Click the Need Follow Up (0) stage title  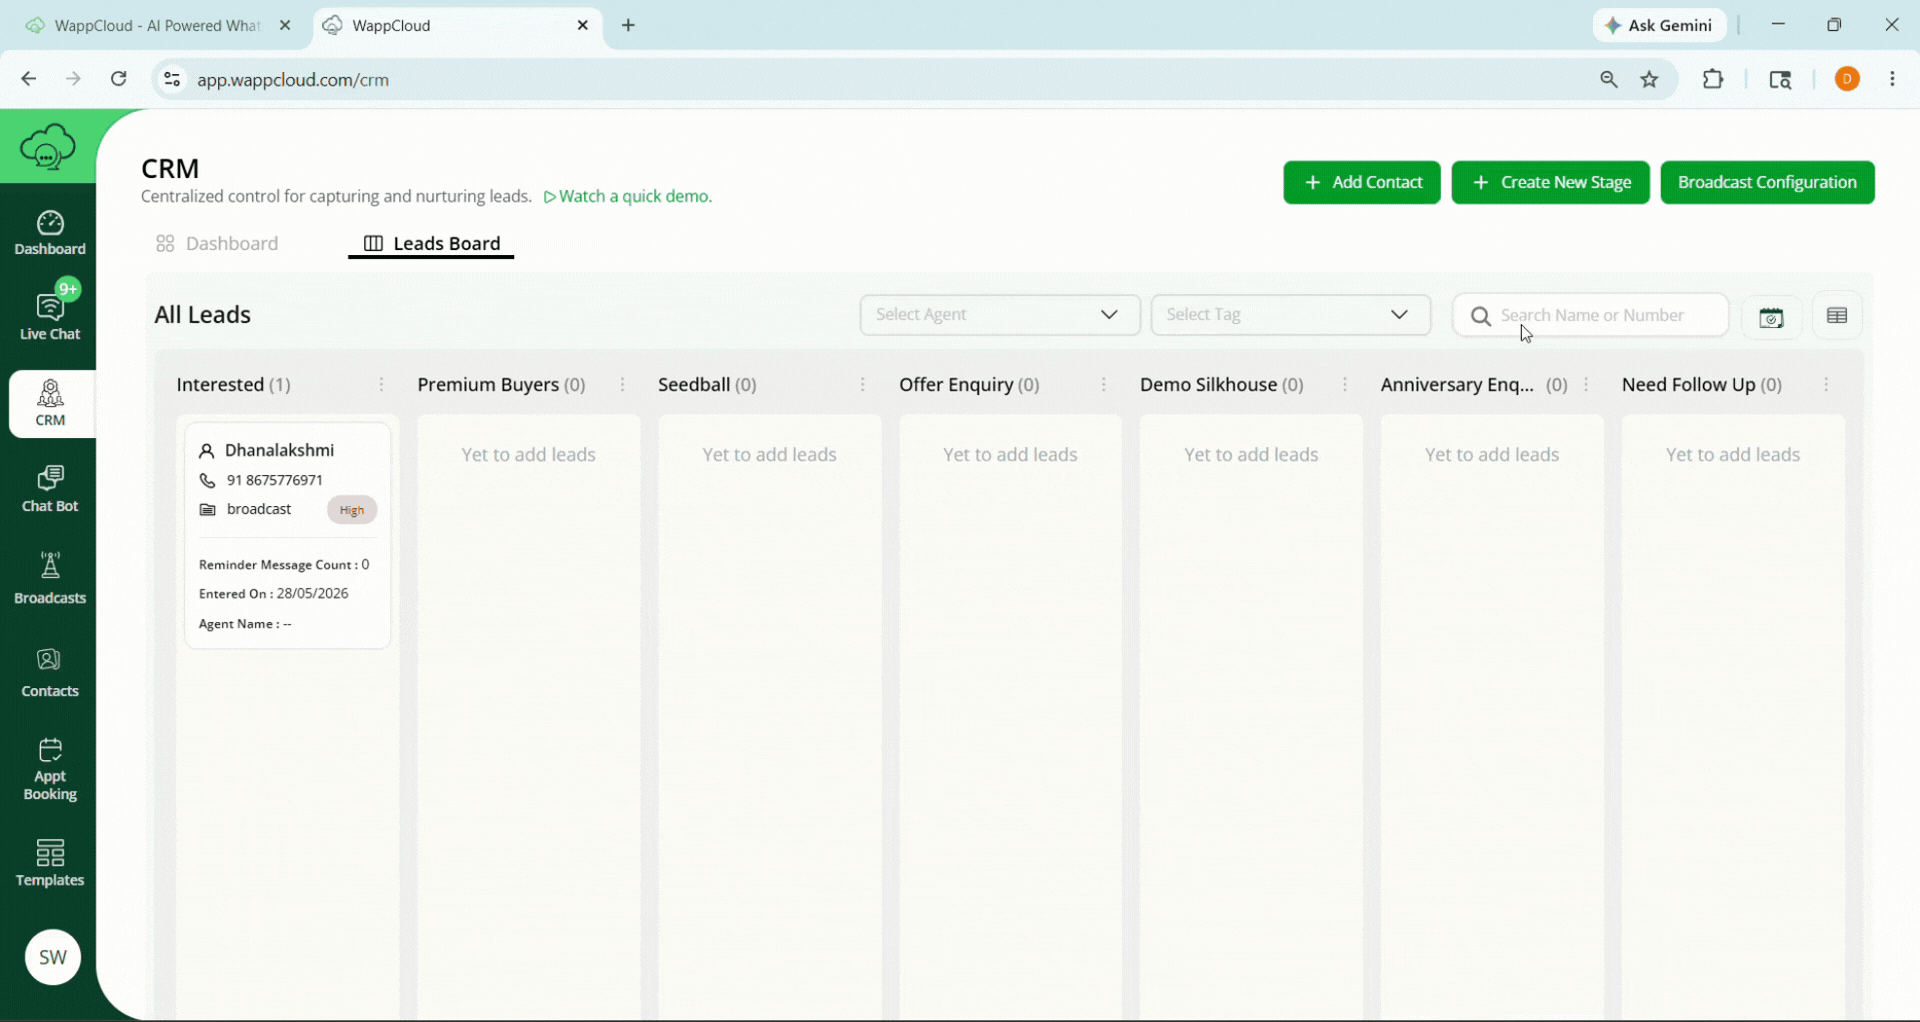point(1702,385)
